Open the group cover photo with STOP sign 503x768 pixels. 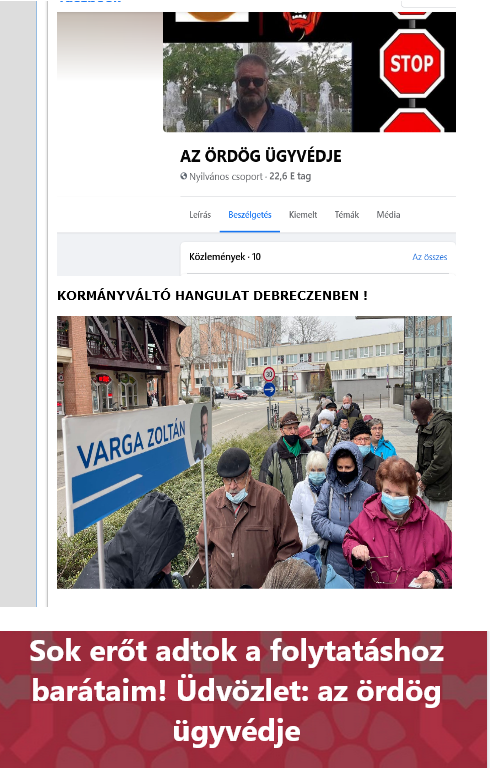(310, 72)
